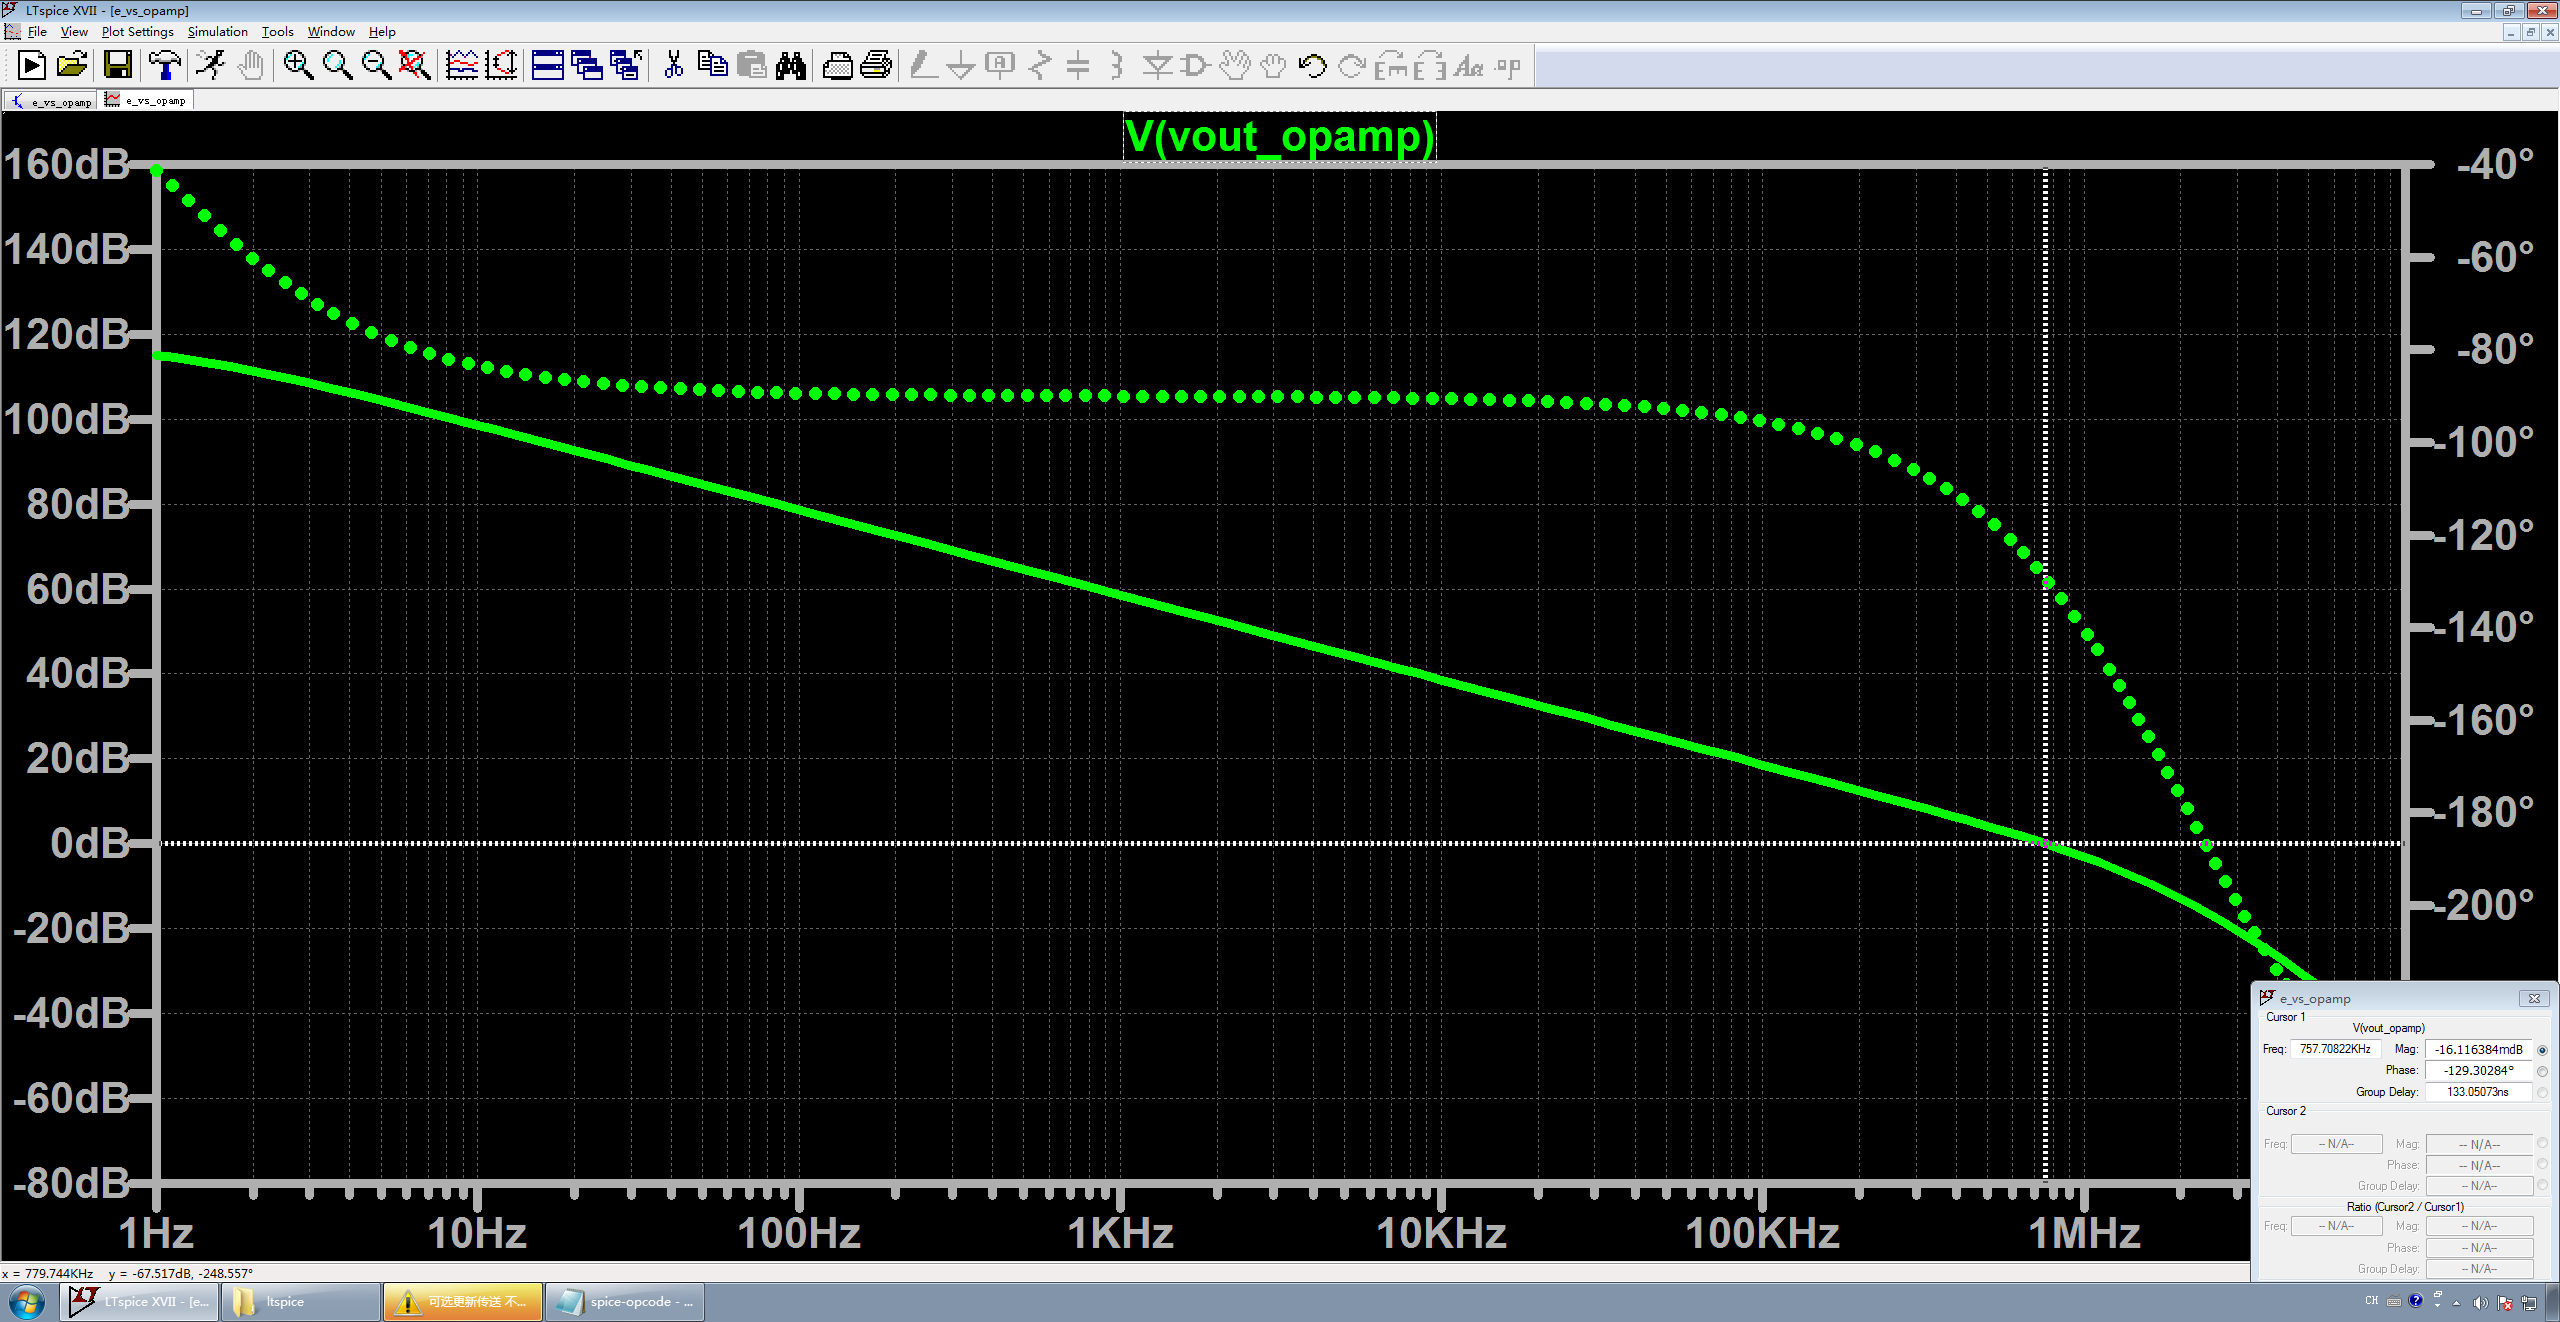Switch to e_vs_opamp schematic tab
The width and height of the screenshot is (2560, 1322).
click(52, 101)
